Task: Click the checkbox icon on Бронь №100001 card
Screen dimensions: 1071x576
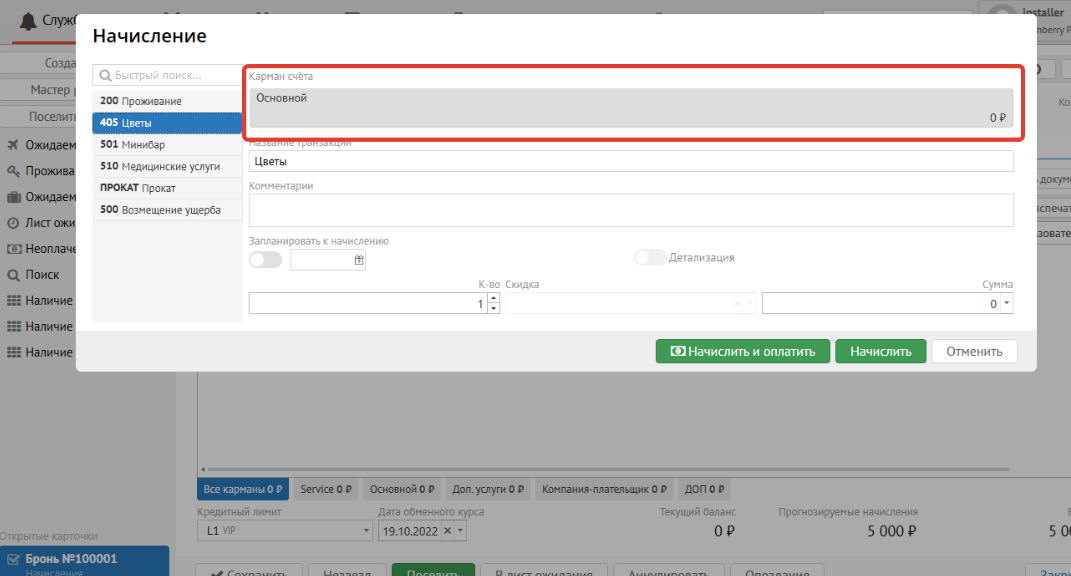Action: click(13, 560)
